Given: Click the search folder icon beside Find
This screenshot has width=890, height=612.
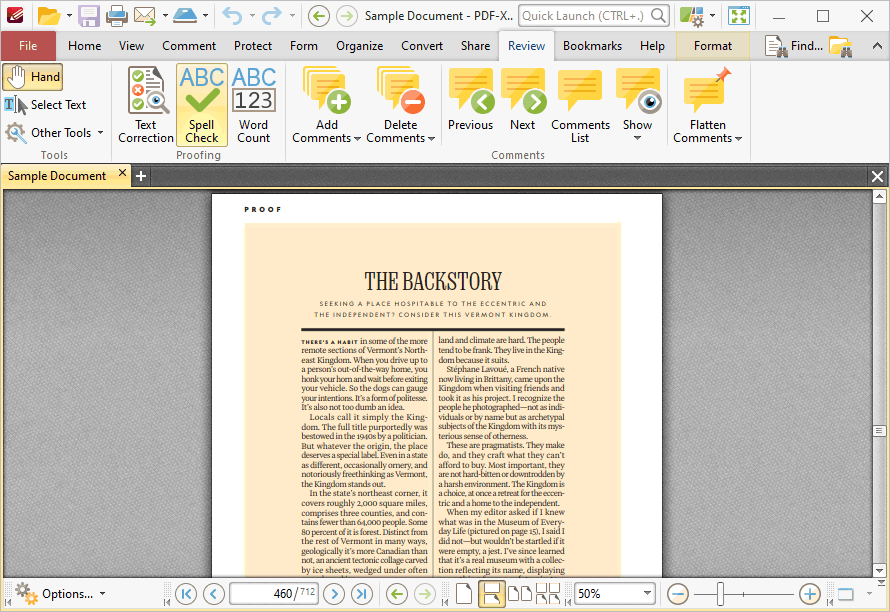Looking at the screenshot, I should (840, 46).
